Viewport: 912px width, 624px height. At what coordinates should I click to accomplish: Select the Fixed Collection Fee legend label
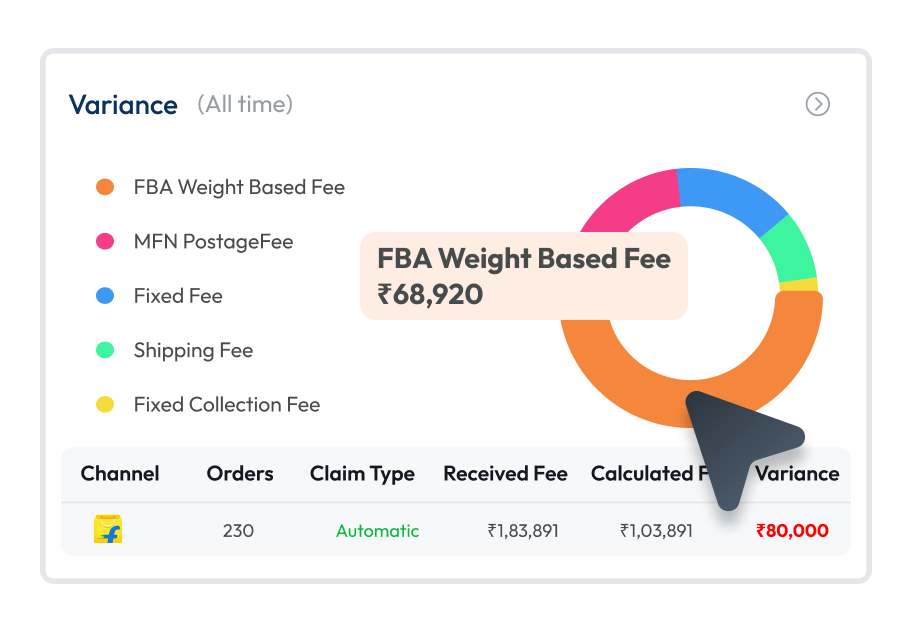227,405
